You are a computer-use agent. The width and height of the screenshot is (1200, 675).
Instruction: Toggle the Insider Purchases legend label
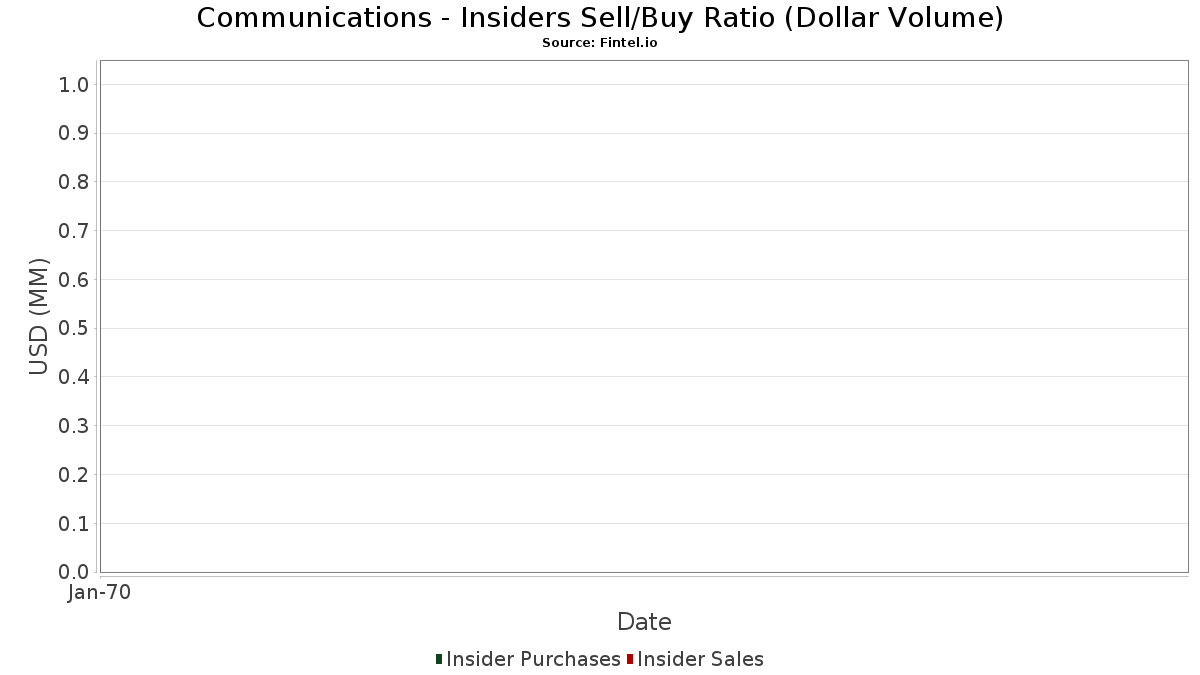coord(533,659)
